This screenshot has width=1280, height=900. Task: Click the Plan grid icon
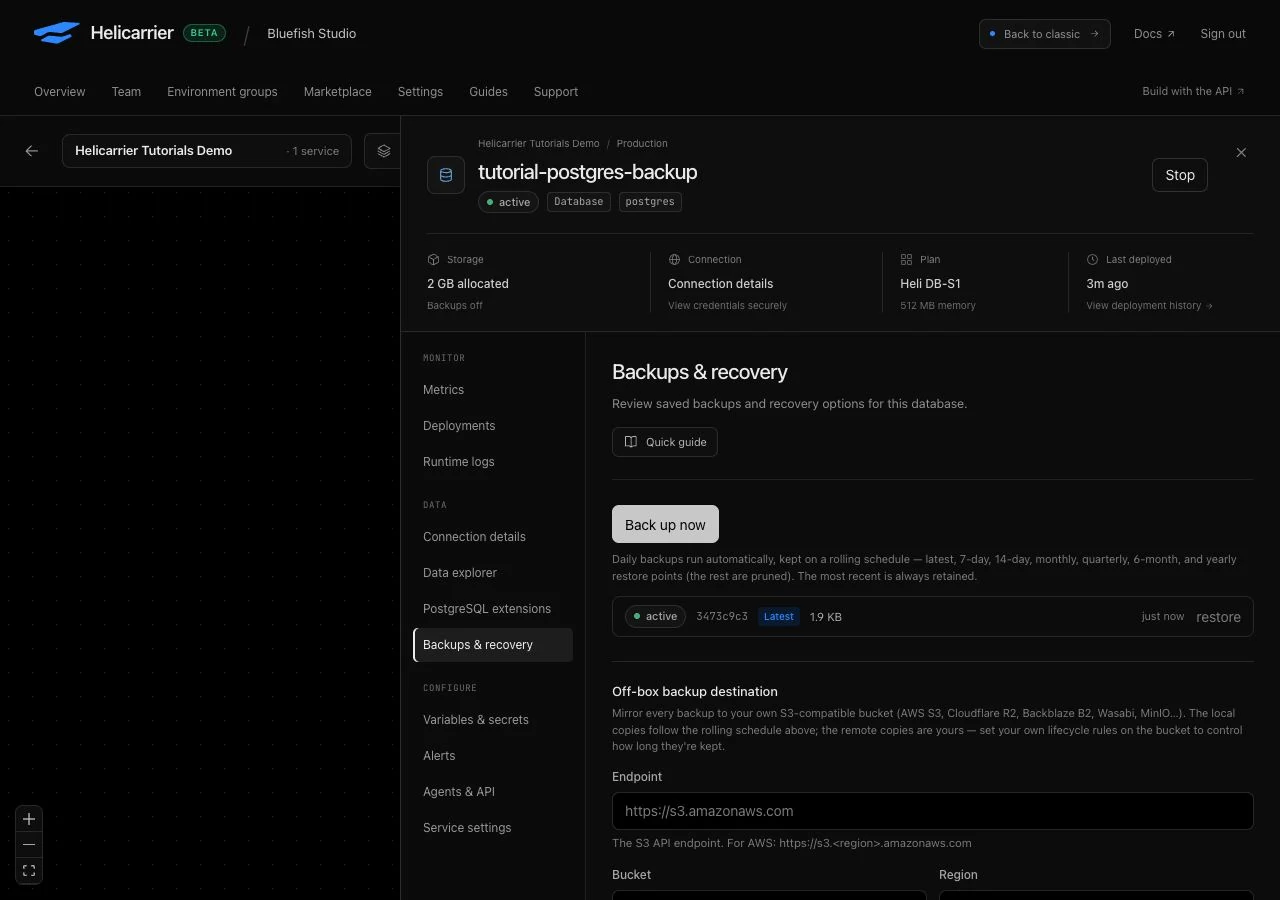click(906, 259)
